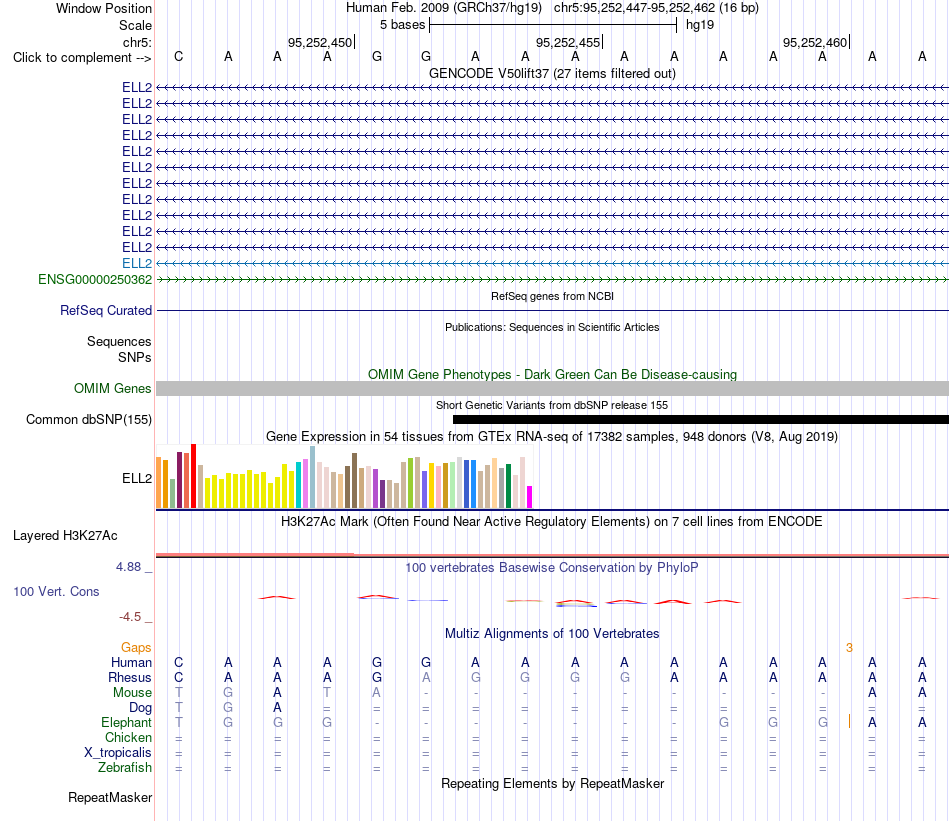Click the dark green bar in GTEx chart

[x=509, y=486]
